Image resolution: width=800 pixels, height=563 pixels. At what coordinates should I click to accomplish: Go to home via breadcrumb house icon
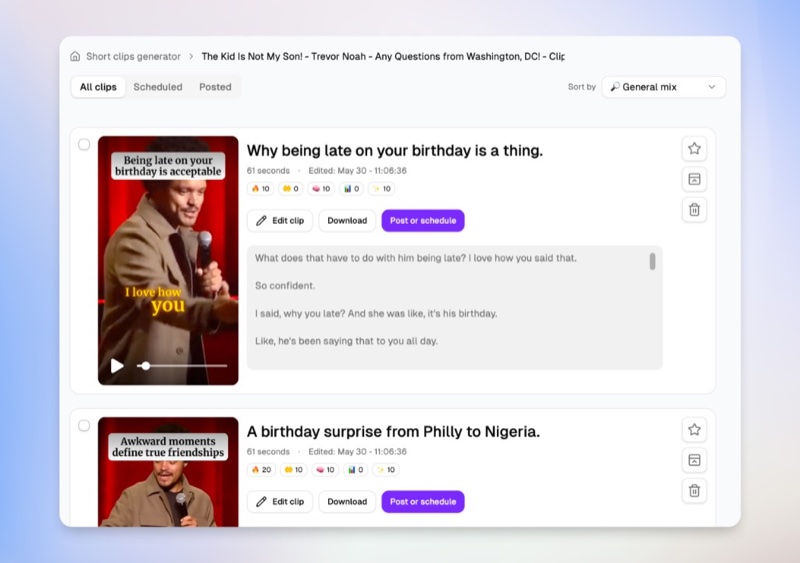tap(75, 56)
